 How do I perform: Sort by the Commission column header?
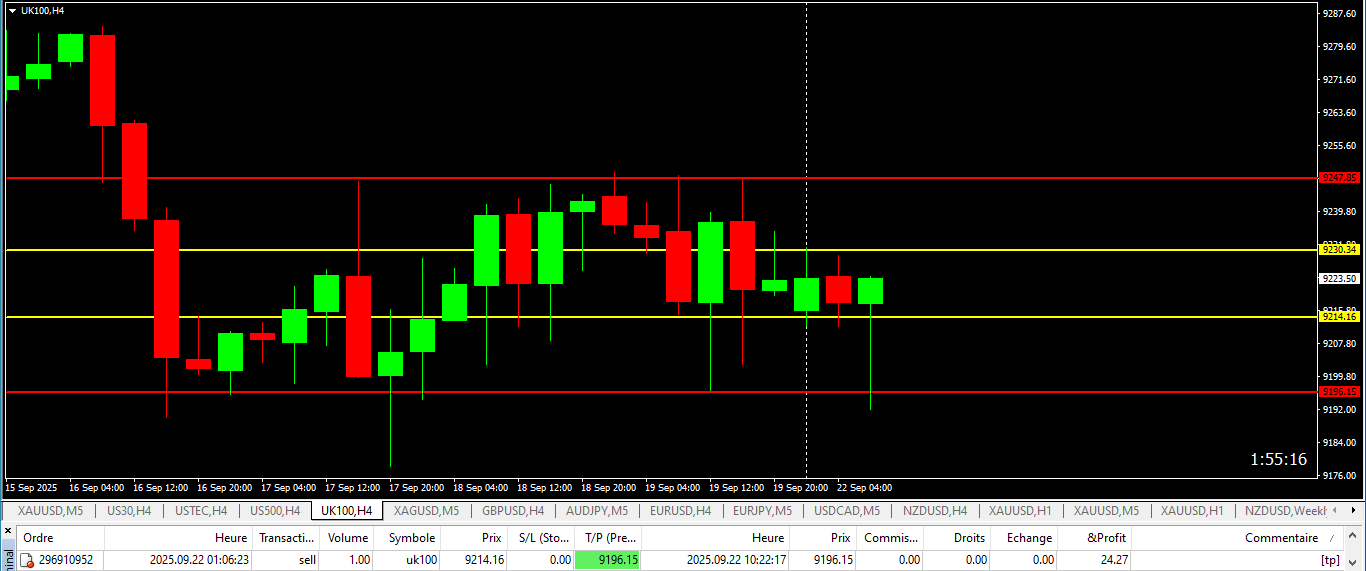891,538
